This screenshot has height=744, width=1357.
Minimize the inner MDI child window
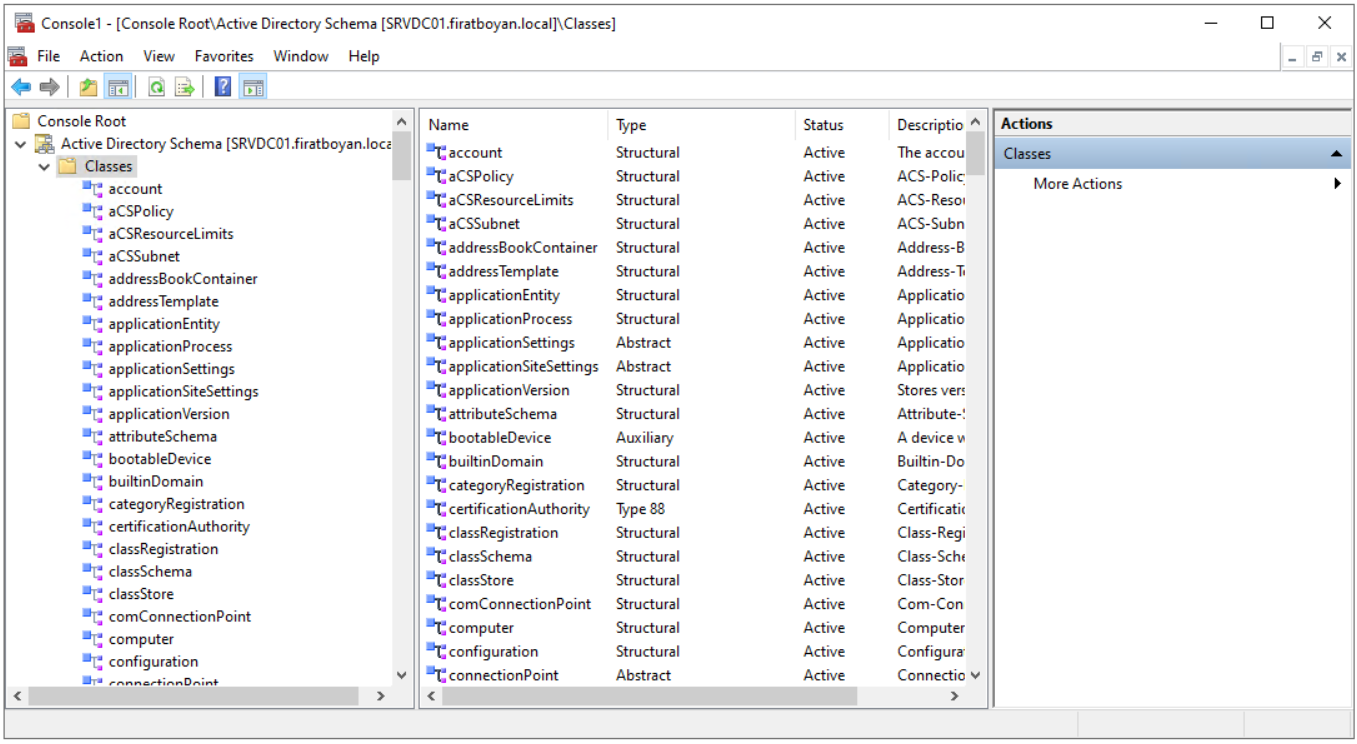click(x=1294, y=57)
